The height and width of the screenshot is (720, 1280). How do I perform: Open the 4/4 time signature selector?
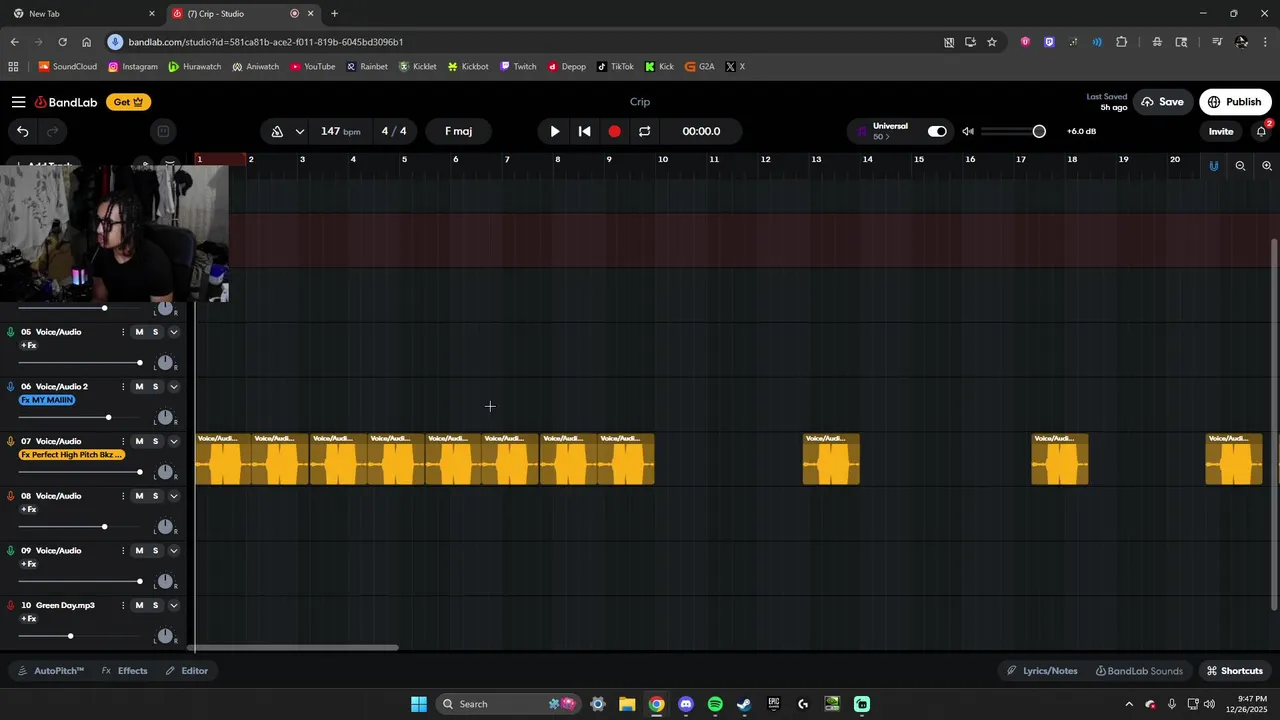click(394, 131)
